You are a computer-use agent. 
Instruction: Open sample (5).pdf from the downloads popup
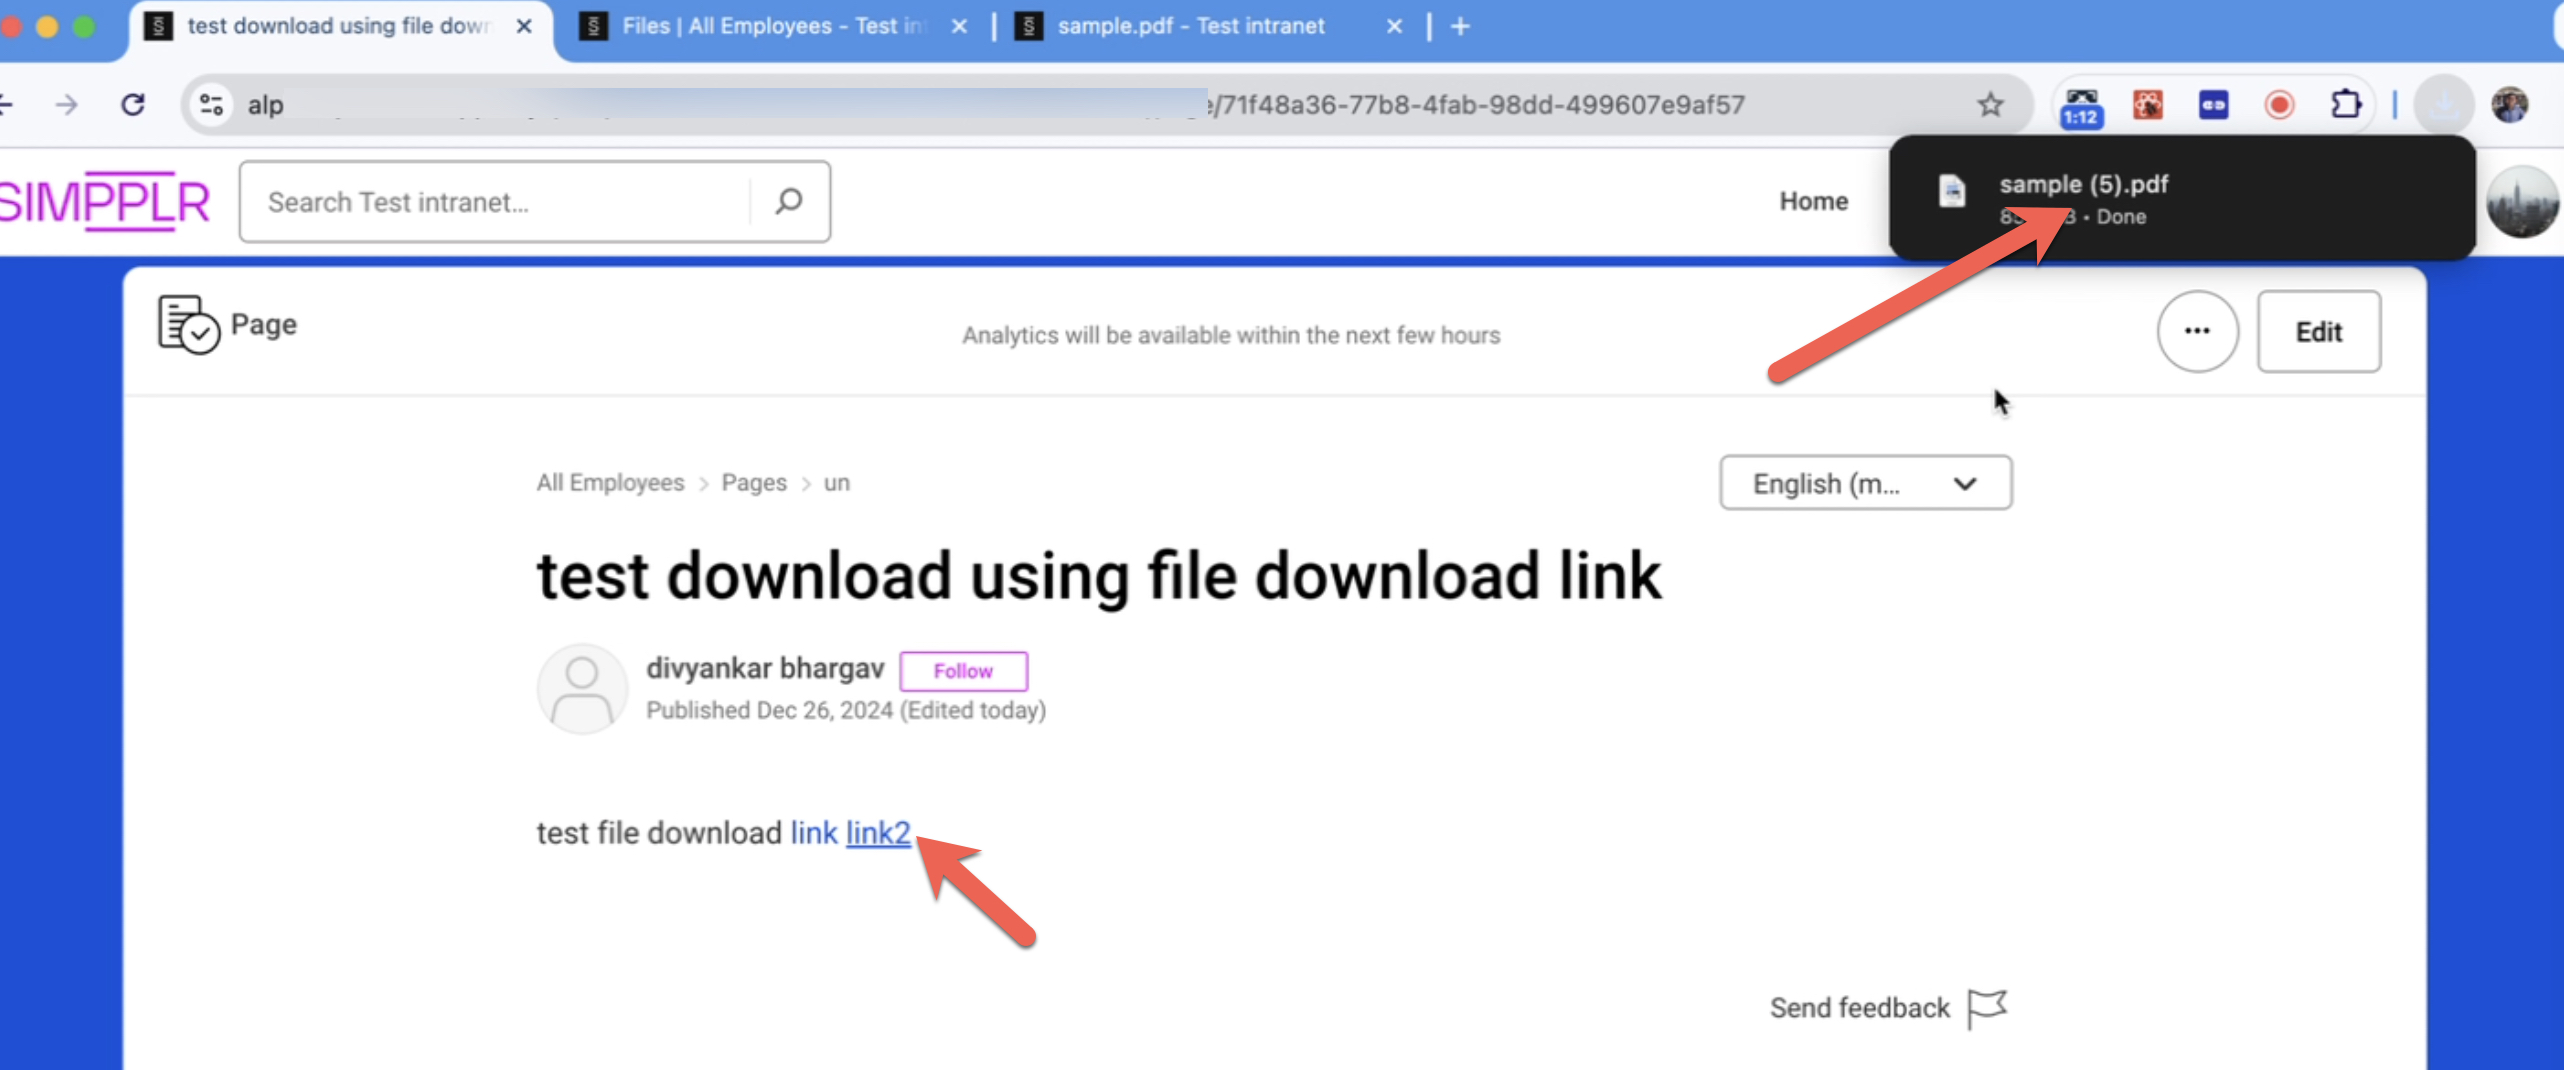coord(2083,184)
